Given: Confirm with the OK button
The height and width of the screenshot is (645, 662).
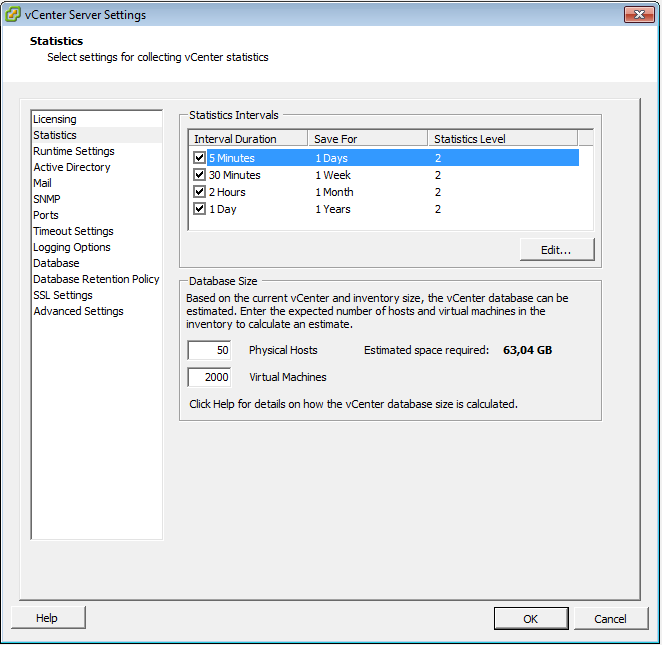Looking at the screenshot, I should click(531, 619).
